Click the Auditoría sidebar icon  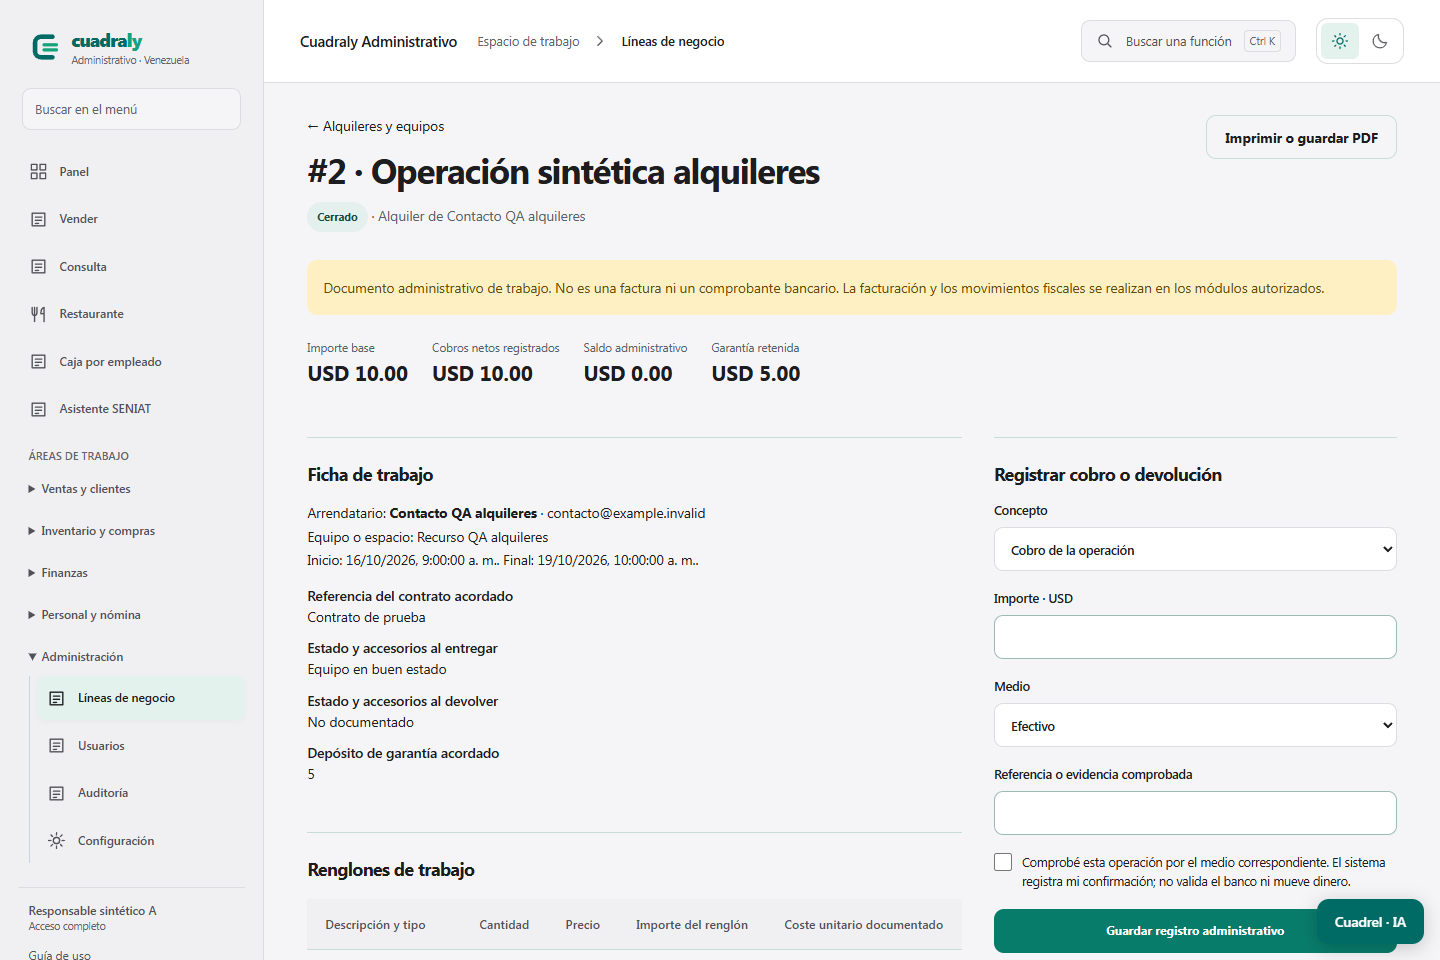(57, 793)
